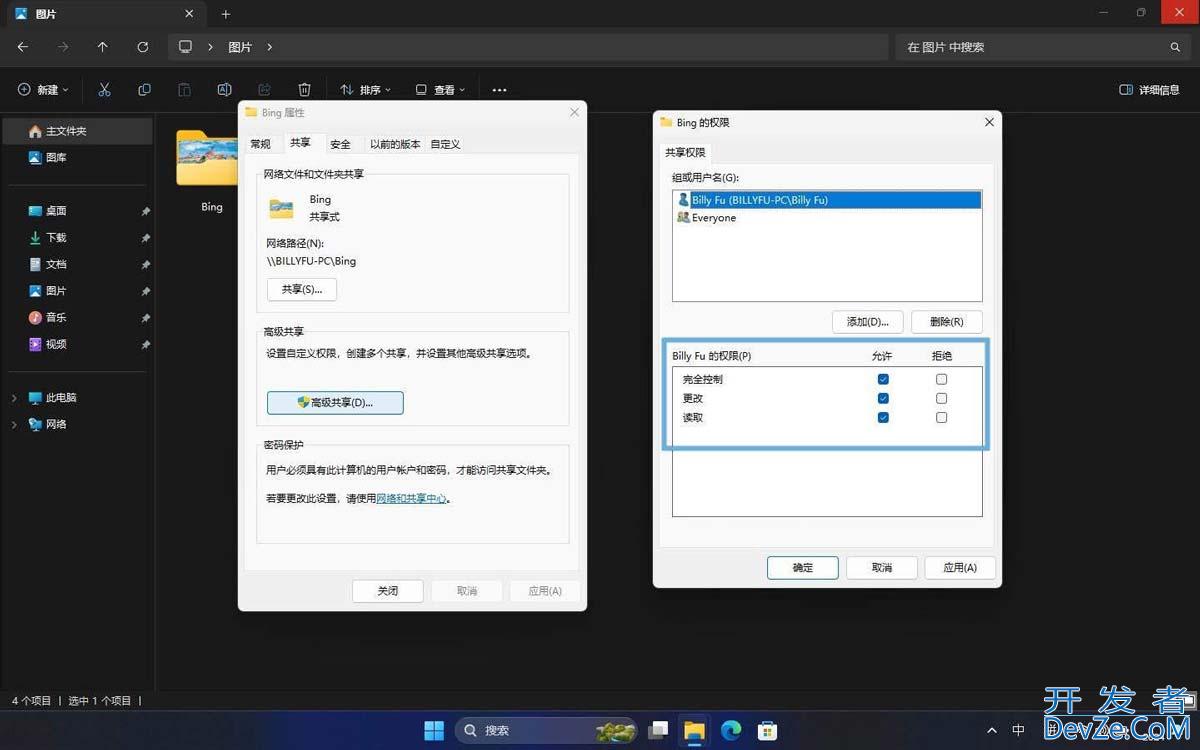Show hidden system tray icons chevron
The image size is (1200, 750).
pos(992,730)
